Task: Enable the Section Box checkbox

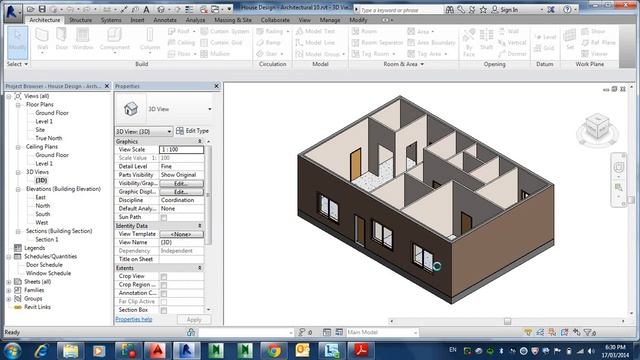Action: tap(164, 311)
